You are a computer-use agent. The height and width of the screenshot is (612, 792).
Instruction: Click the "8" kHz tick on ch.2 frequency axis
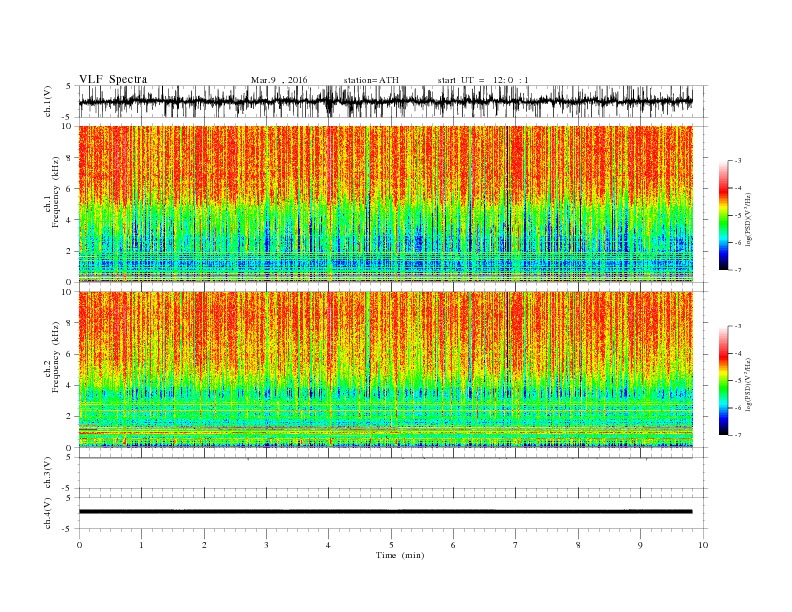(x=69, y=323)
